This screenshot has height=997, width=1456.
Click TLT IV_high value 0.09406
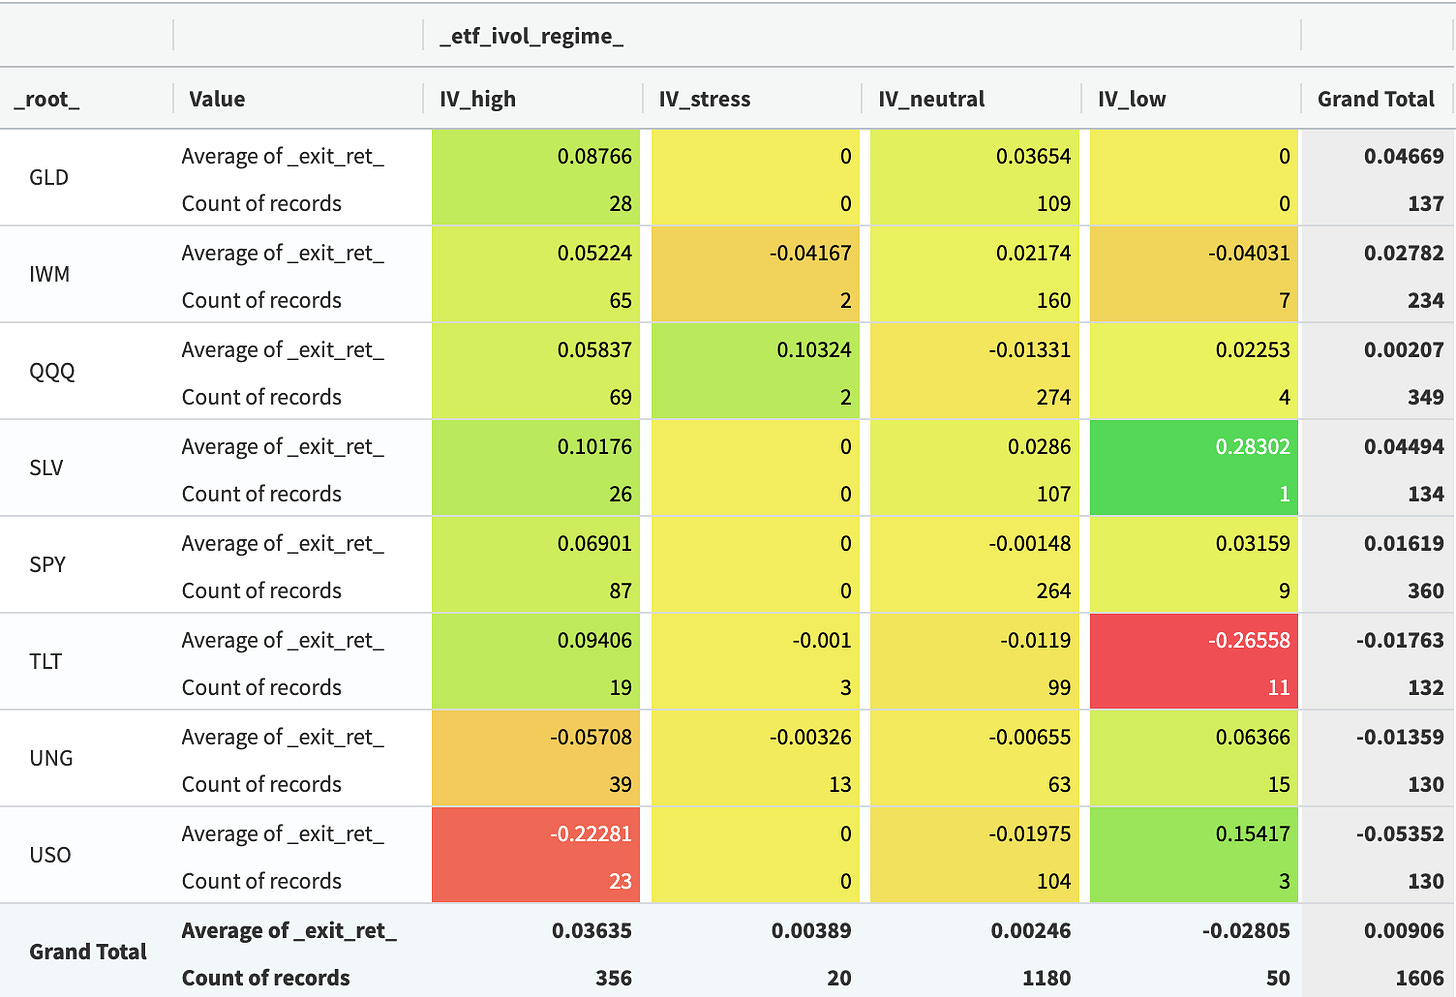pos(595,640)
